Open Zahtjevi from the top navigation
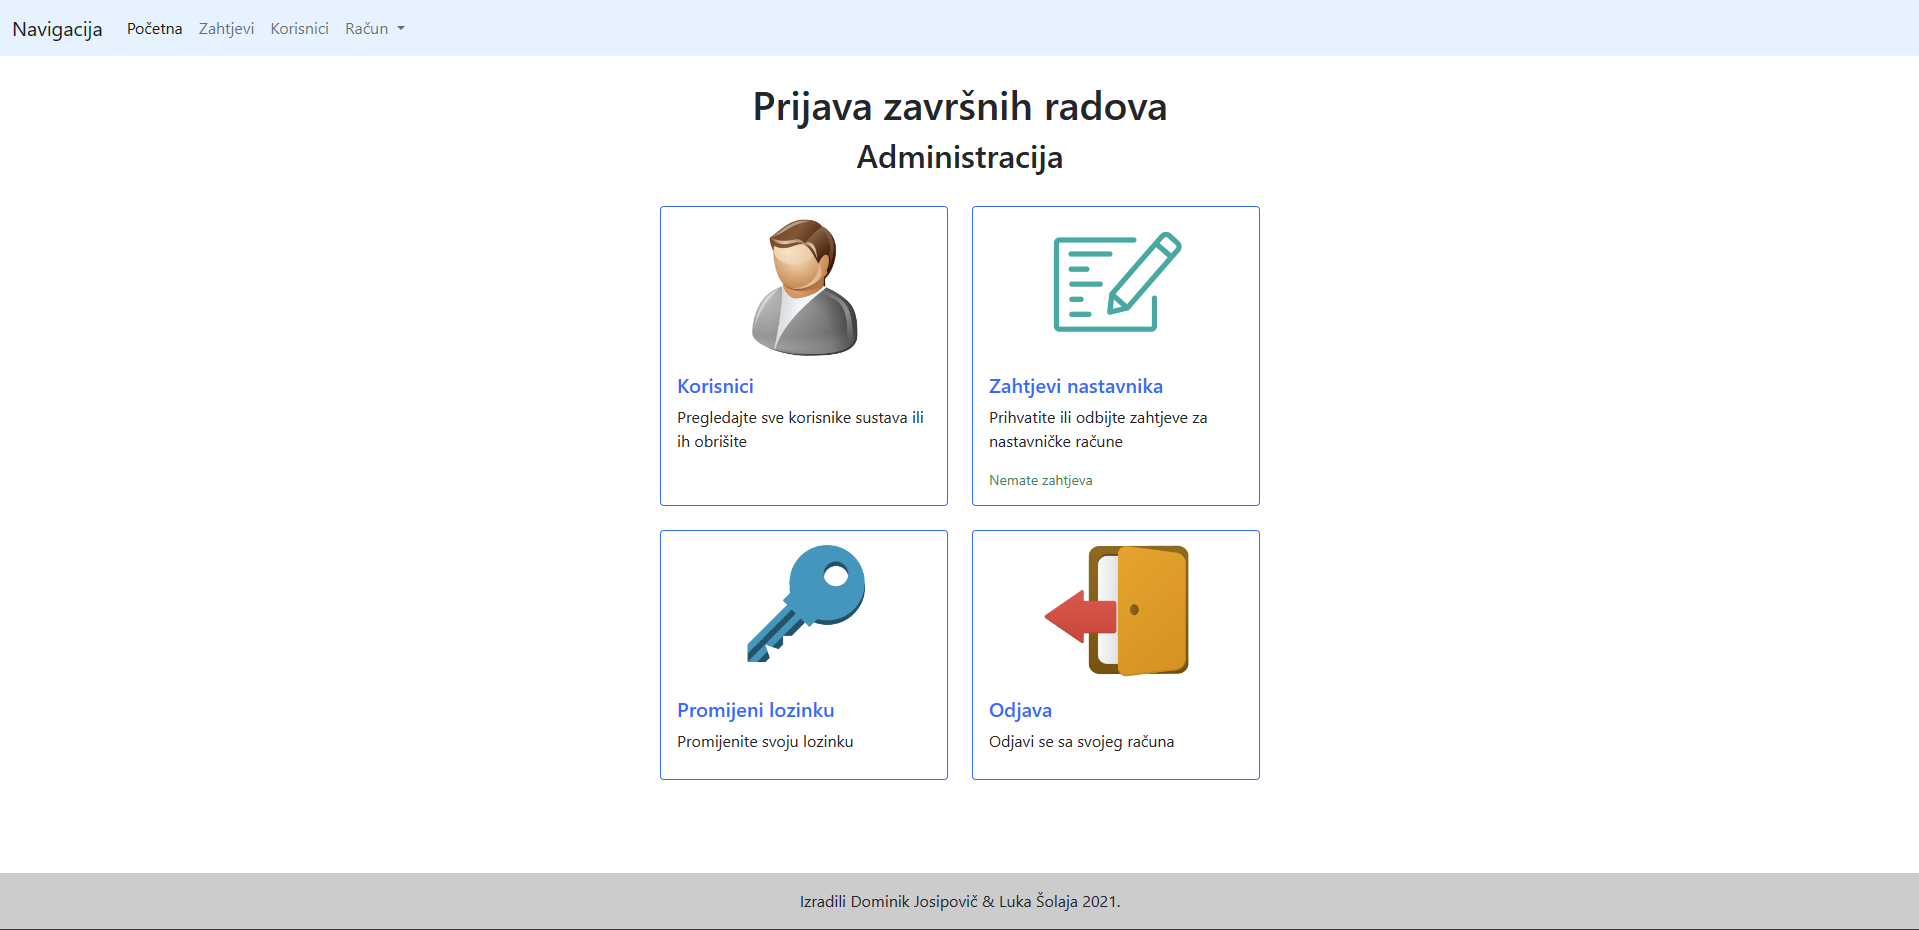Image resolution: width=1919 pixels, height=930 pixels. (x=226, y=28)
